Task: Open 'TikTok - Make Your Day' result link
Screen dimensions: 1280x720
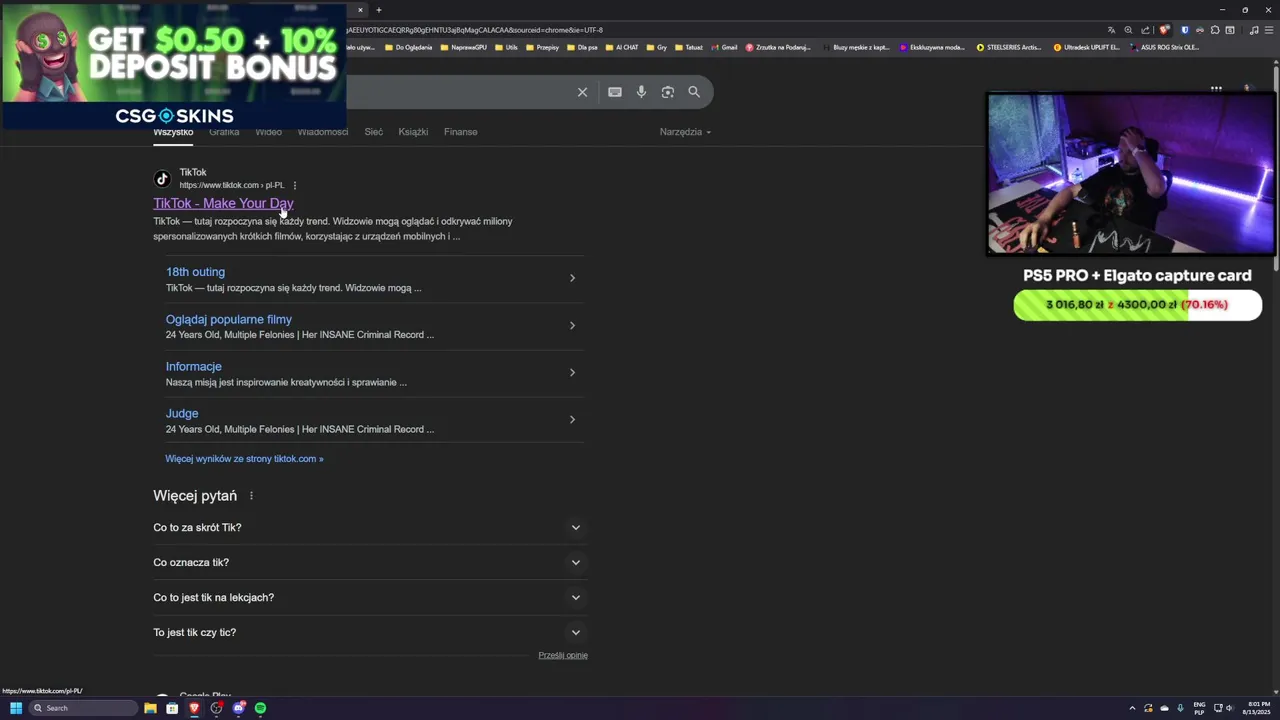Action: (x=223, y=203)
